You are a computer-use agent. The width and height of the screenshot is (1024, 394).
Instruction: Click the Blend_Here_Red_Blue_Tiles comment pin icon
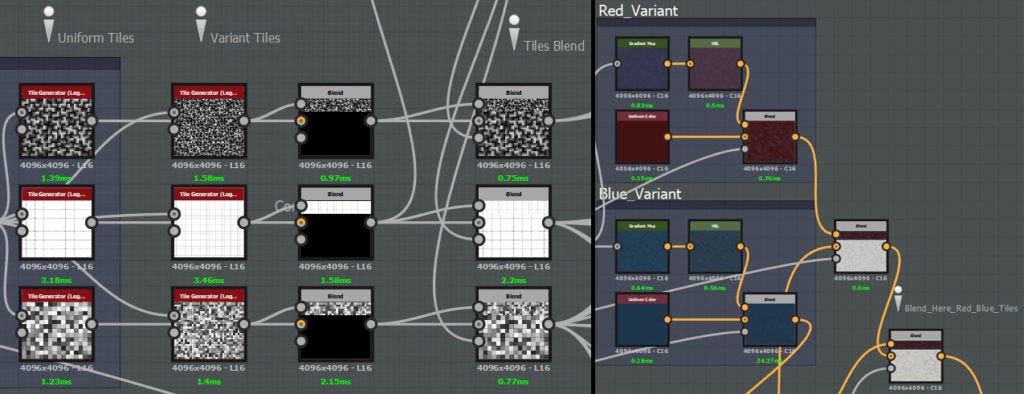[899, 298]
